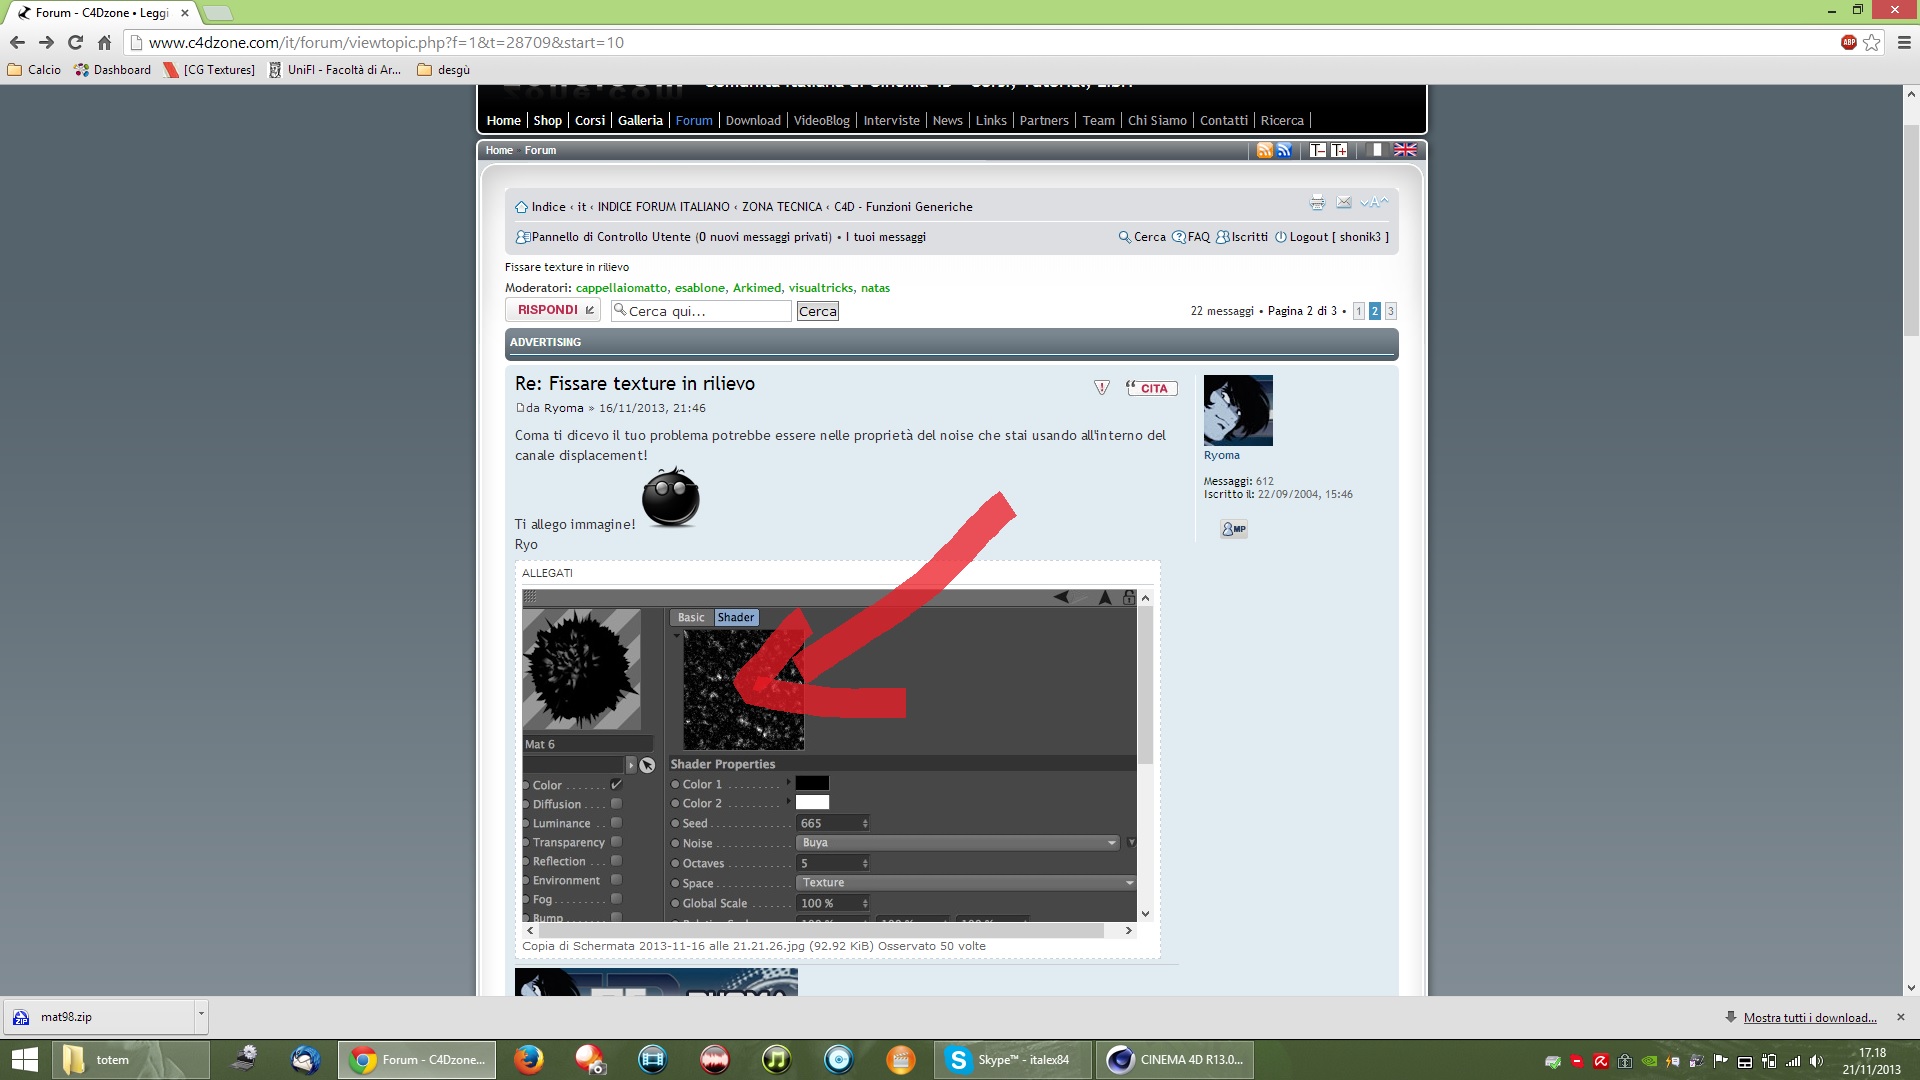
Task: Decrease font size with T- icon
Action: pos(1317,150)
